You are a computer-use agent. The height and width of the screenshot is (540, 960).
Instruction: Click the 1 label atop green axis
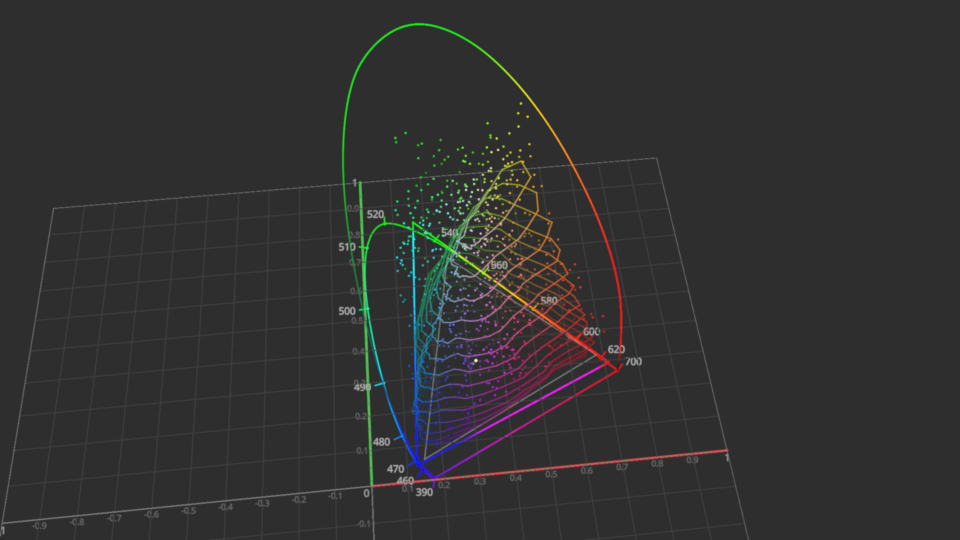(354, 183)
